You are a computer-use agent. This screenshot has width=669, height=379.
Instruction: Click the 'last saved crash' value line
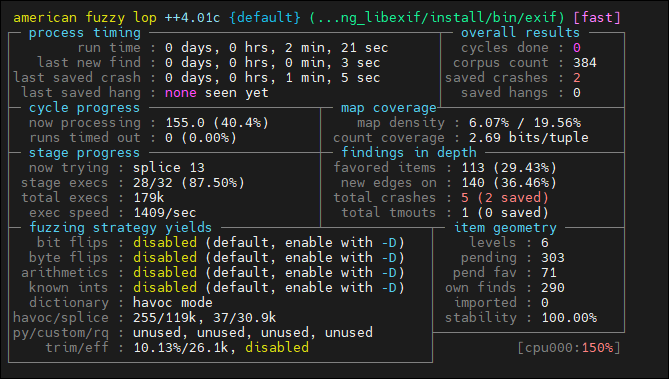coord(272,78)
